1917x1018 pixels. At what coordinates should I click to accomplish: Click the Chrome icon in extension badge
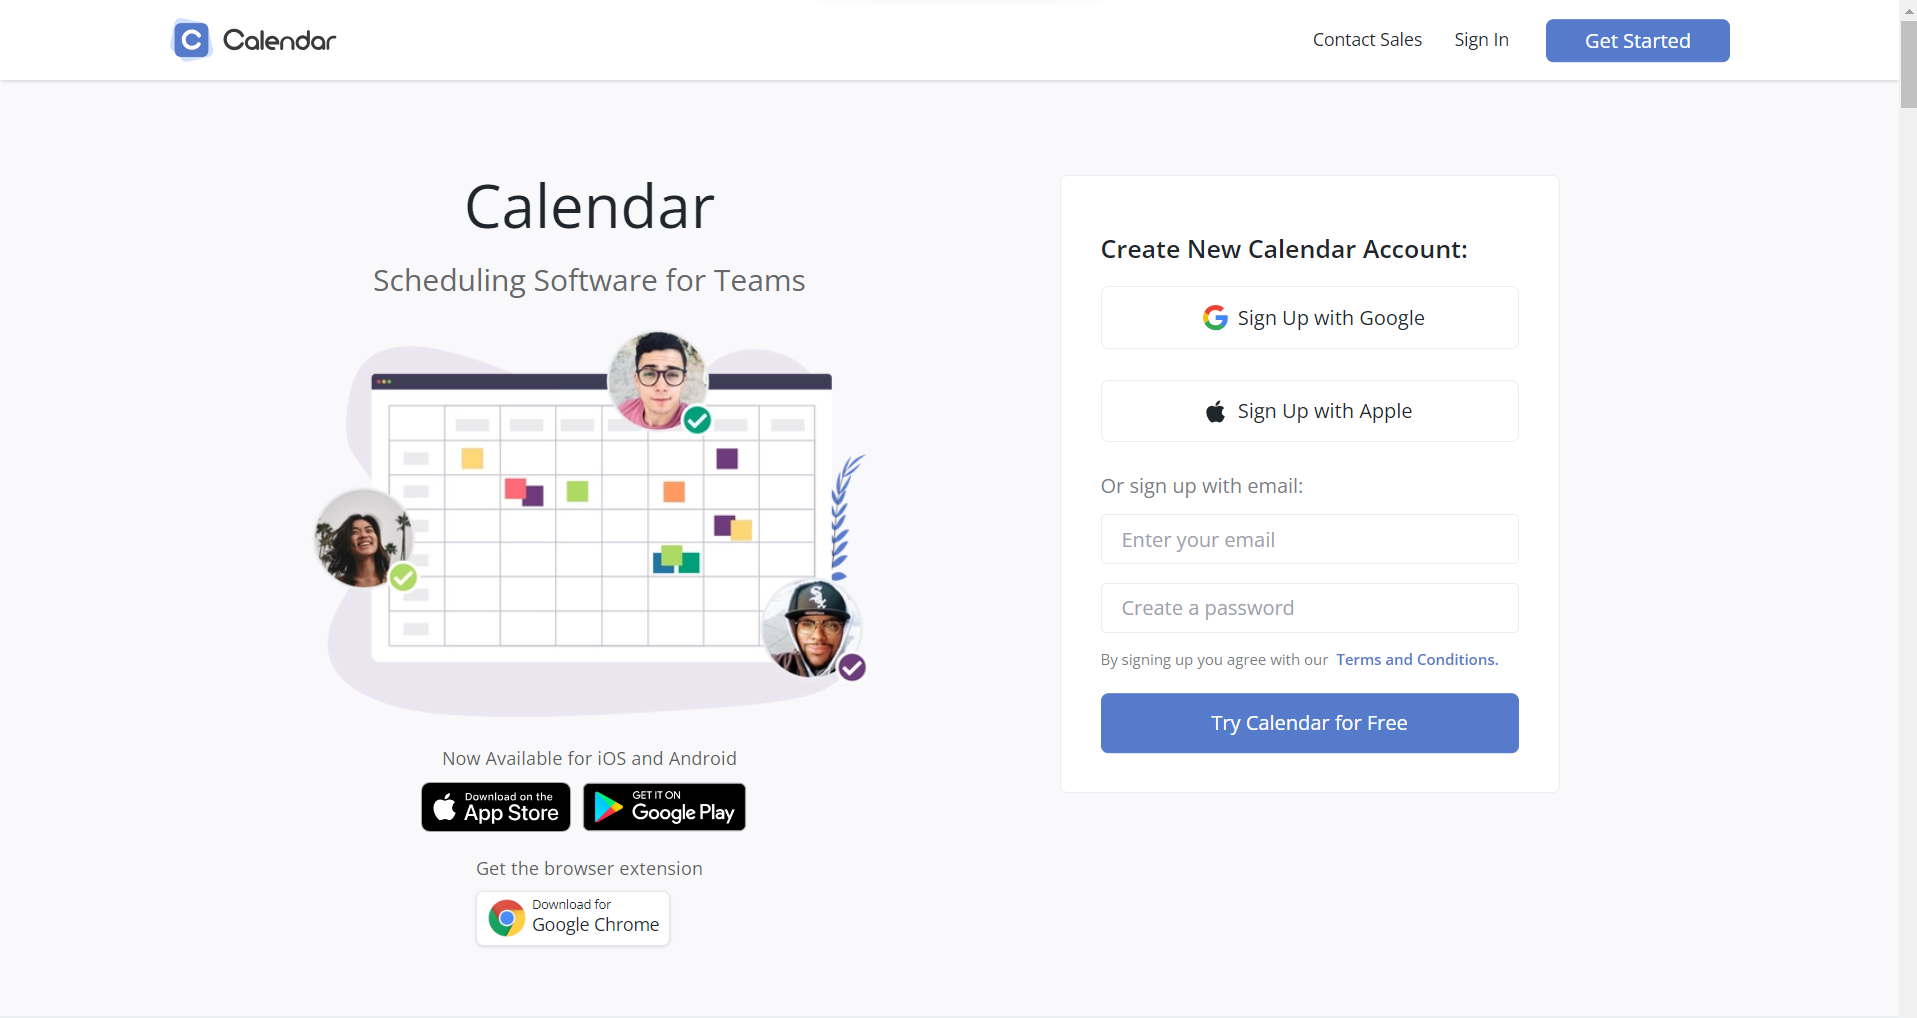(x=506, y=917)
